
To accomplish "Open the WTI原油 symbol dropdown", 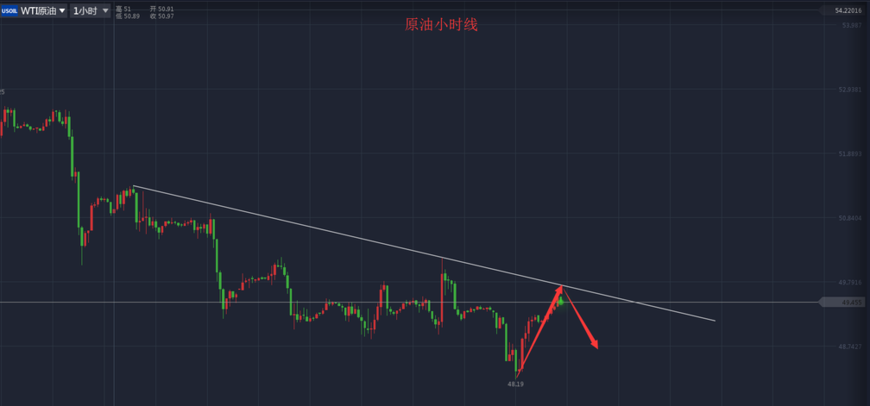I will (43, 11).
